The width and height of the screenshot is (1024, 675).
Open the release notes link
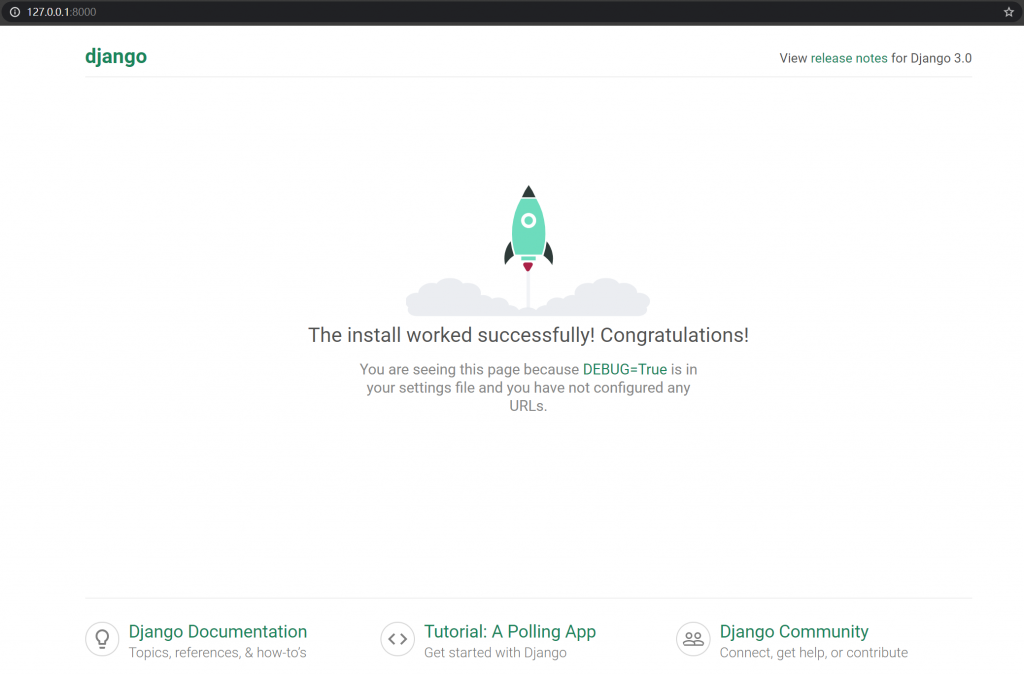click(849, 58)
